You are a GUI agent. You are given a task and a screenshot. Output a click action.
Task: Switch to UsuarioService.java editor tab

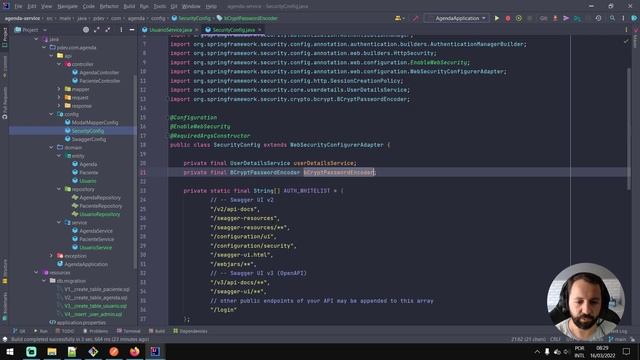tap(171, 30)
